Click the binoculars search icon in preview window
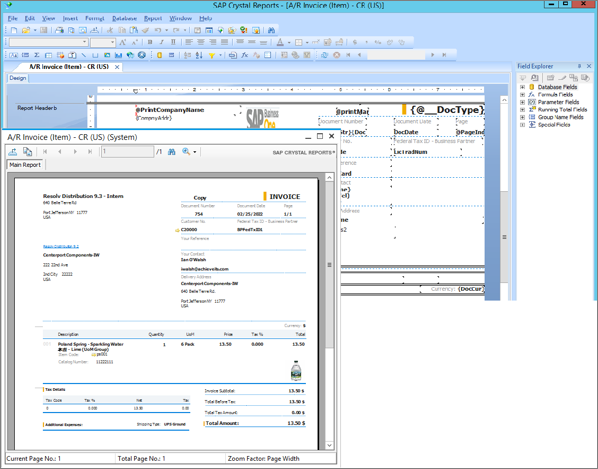 pos(172,152)
